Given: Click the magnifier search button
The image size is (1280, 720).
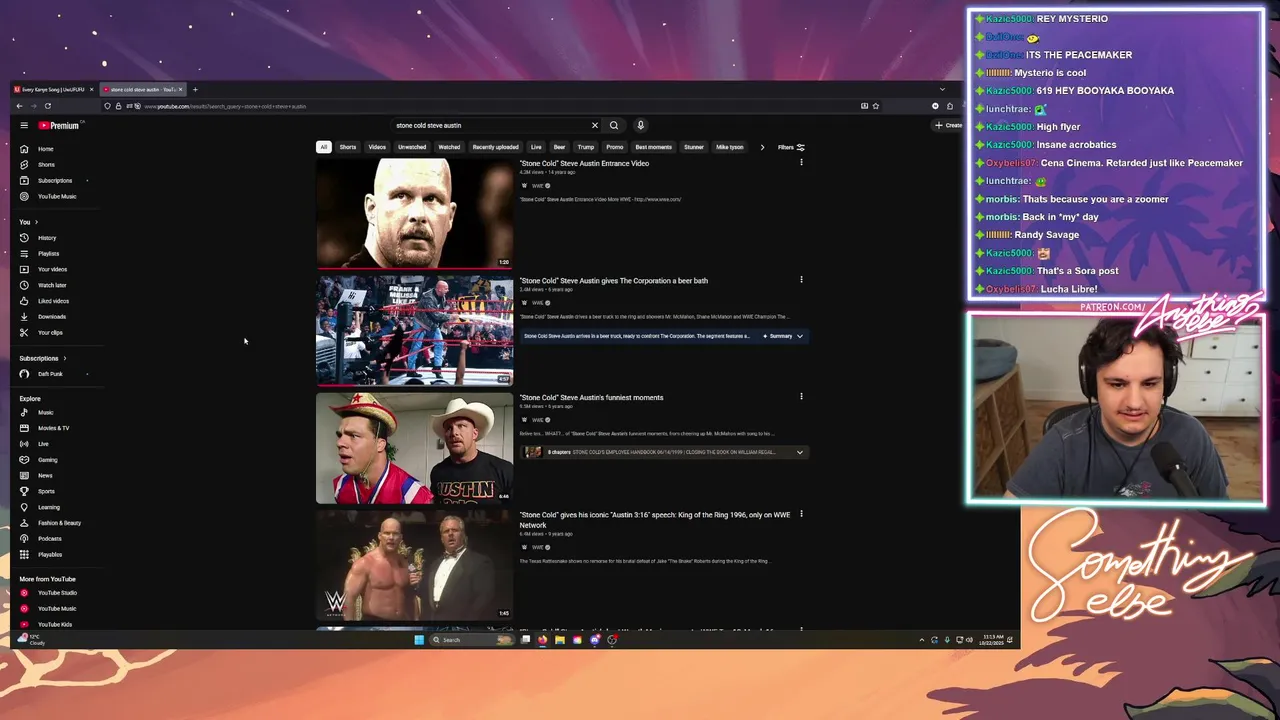Looking at the screenshot, I should pyautogui.click(x=614, y=125).
